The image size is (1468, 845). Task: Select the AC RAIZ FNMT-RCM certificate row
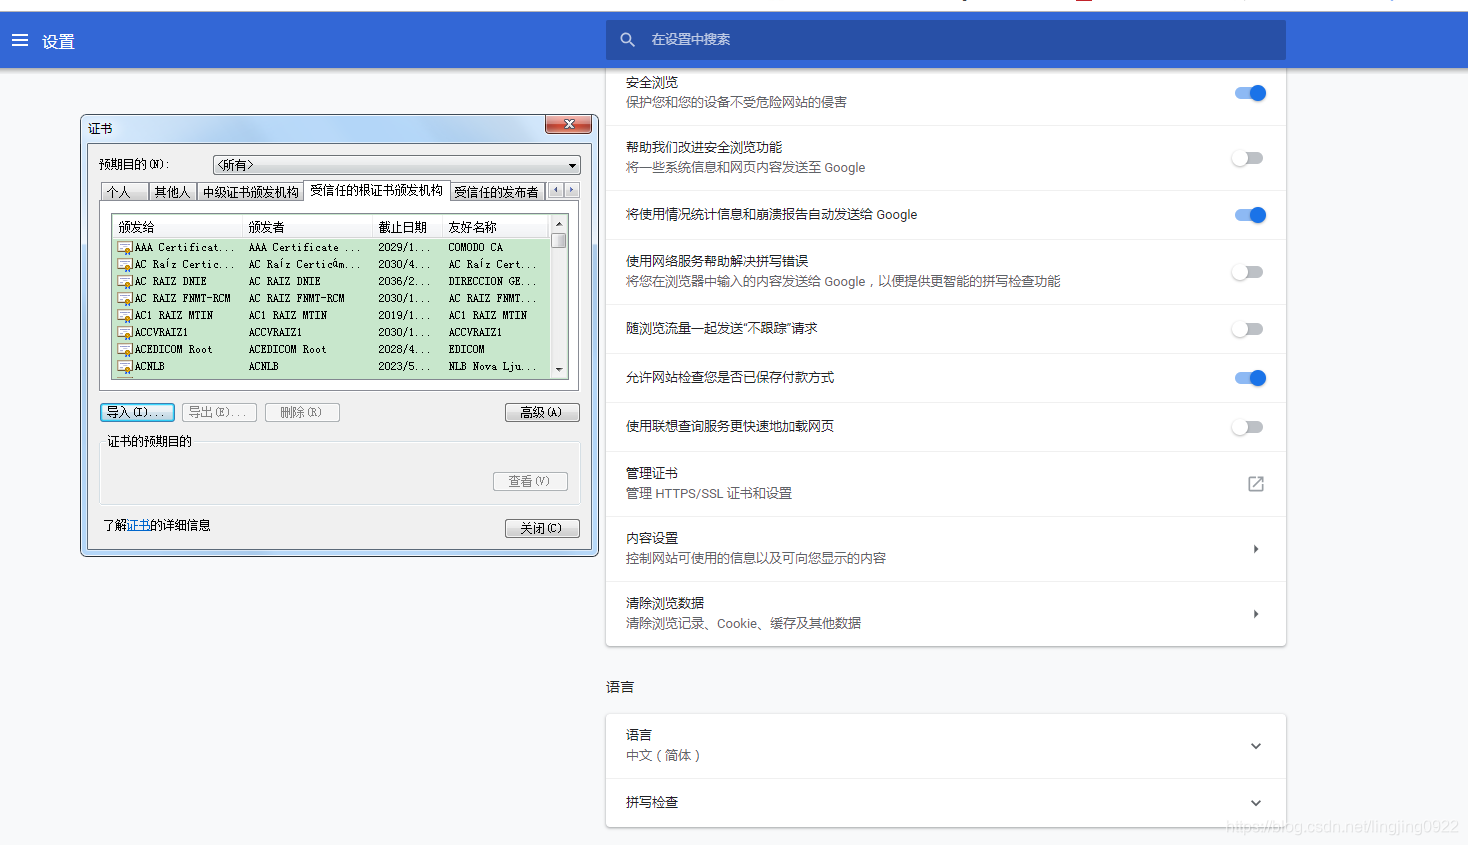(331, 298)
